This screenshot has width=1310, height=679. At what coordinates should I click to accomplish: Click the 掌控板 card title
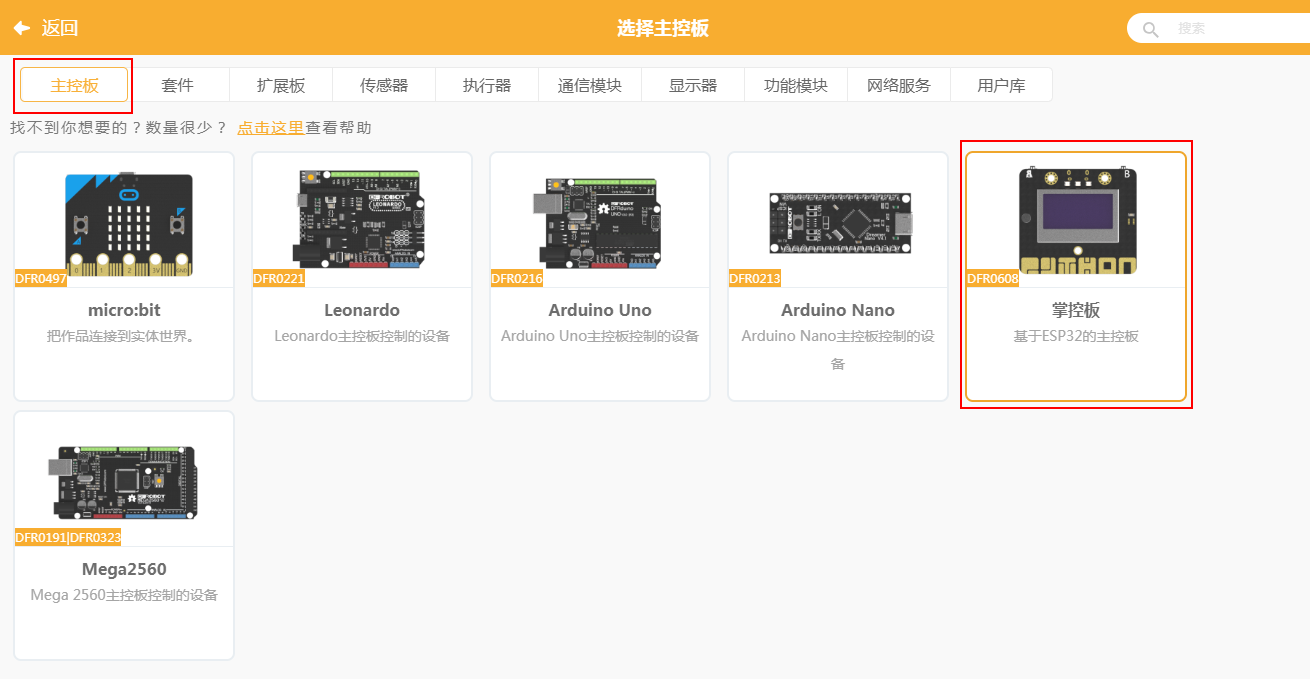point(1076,310)
